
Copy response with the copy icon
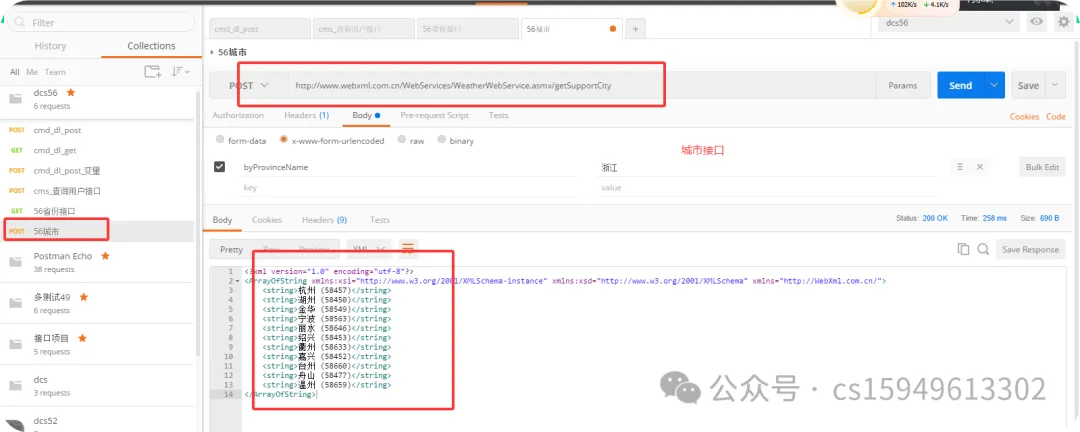(x=963, y=249)
